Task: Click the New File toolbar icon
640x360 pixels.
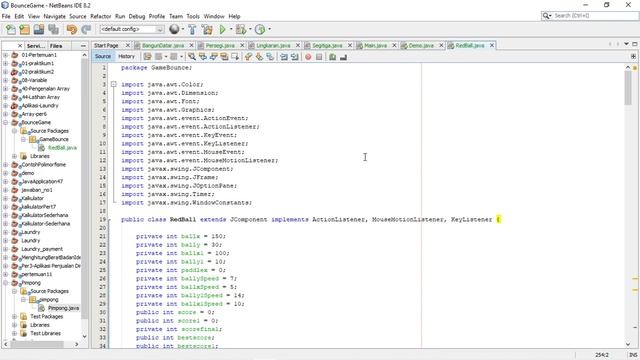Action: tap(11, 29)
